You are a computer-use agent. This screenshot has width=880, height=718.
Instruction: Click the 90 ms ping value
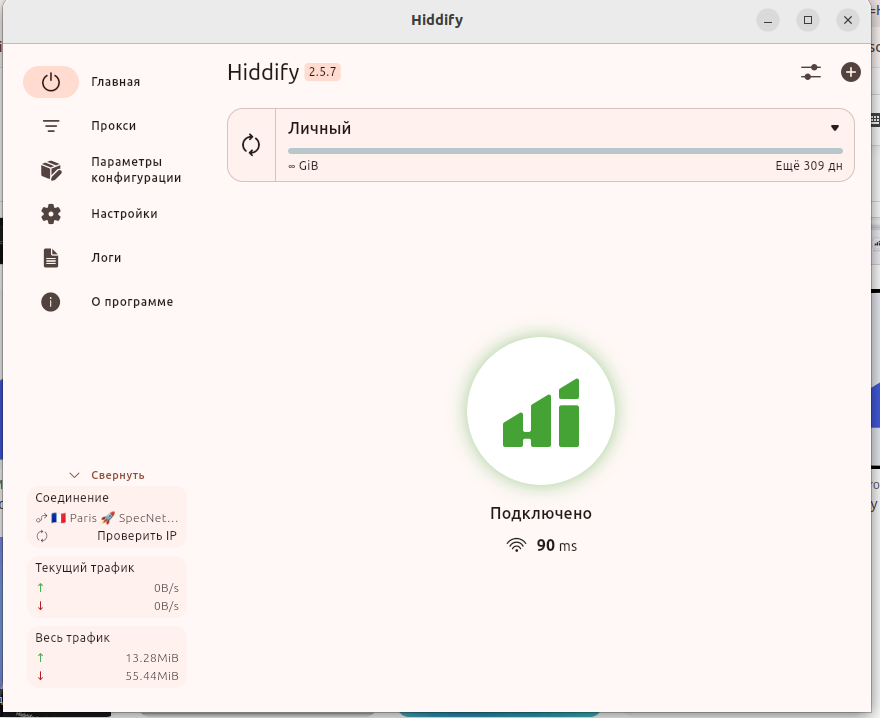tap(556, 546)
